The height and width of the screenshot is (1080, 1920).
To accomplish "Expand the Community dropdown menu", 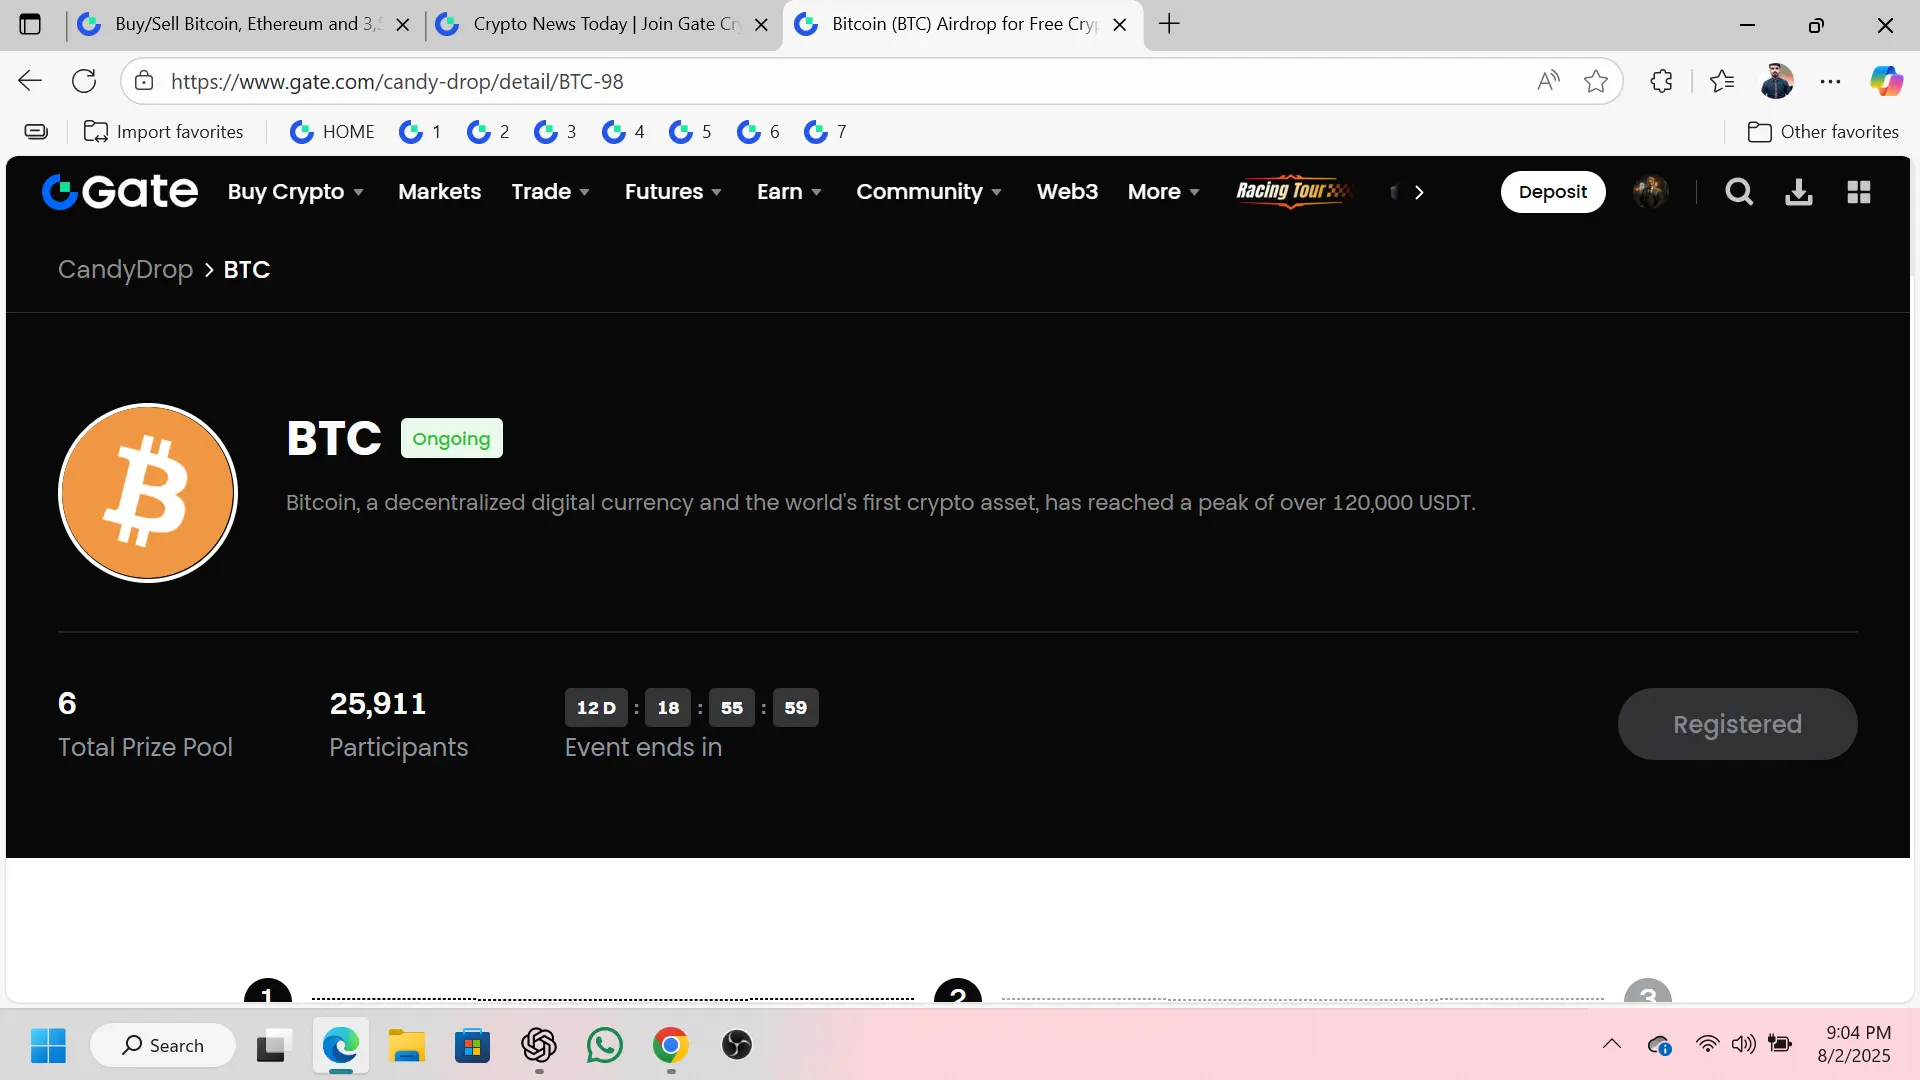I will [929, 192].
